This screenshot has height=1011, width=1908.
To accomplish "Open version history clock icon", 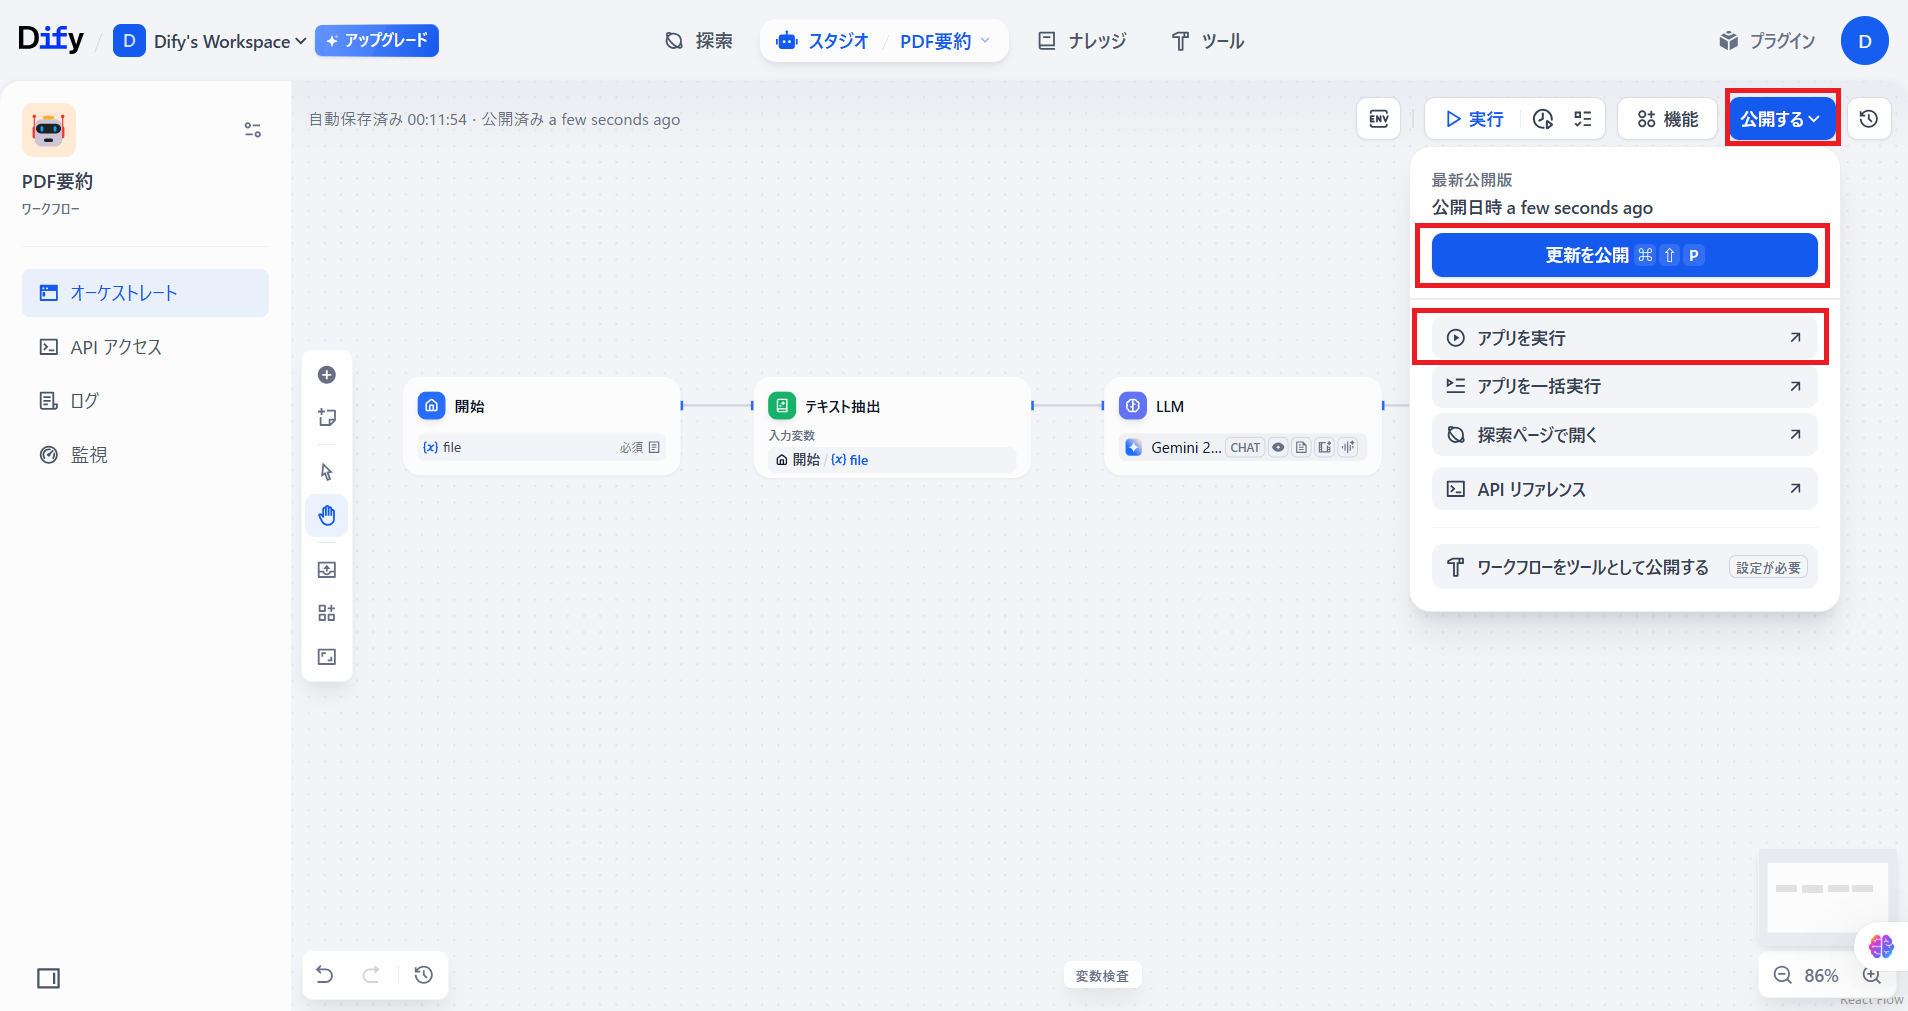I will 1868,119.
